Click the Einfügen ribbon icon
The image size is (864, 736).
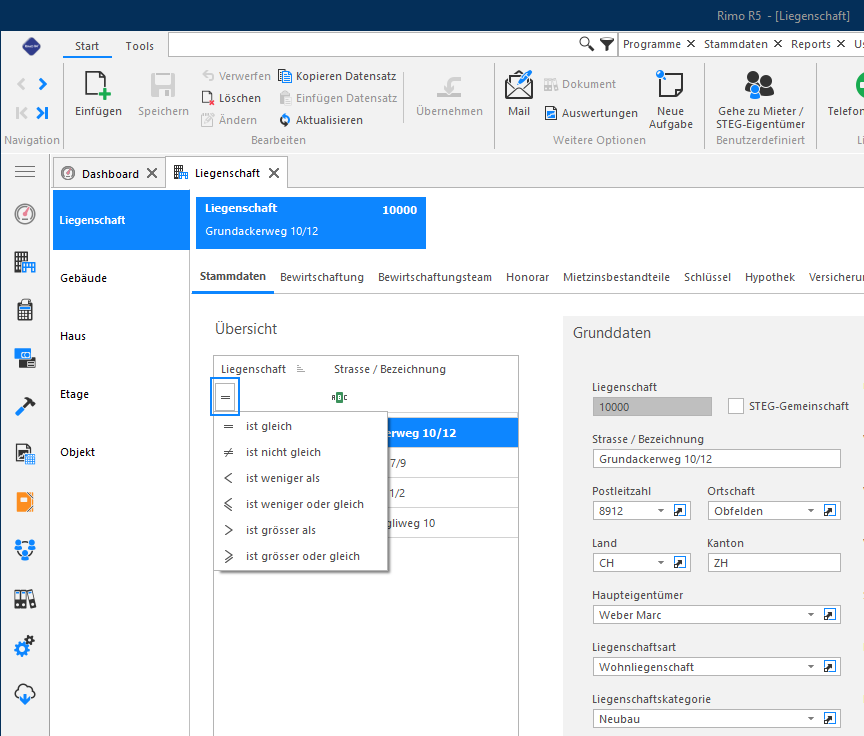[x=98, y=86]
